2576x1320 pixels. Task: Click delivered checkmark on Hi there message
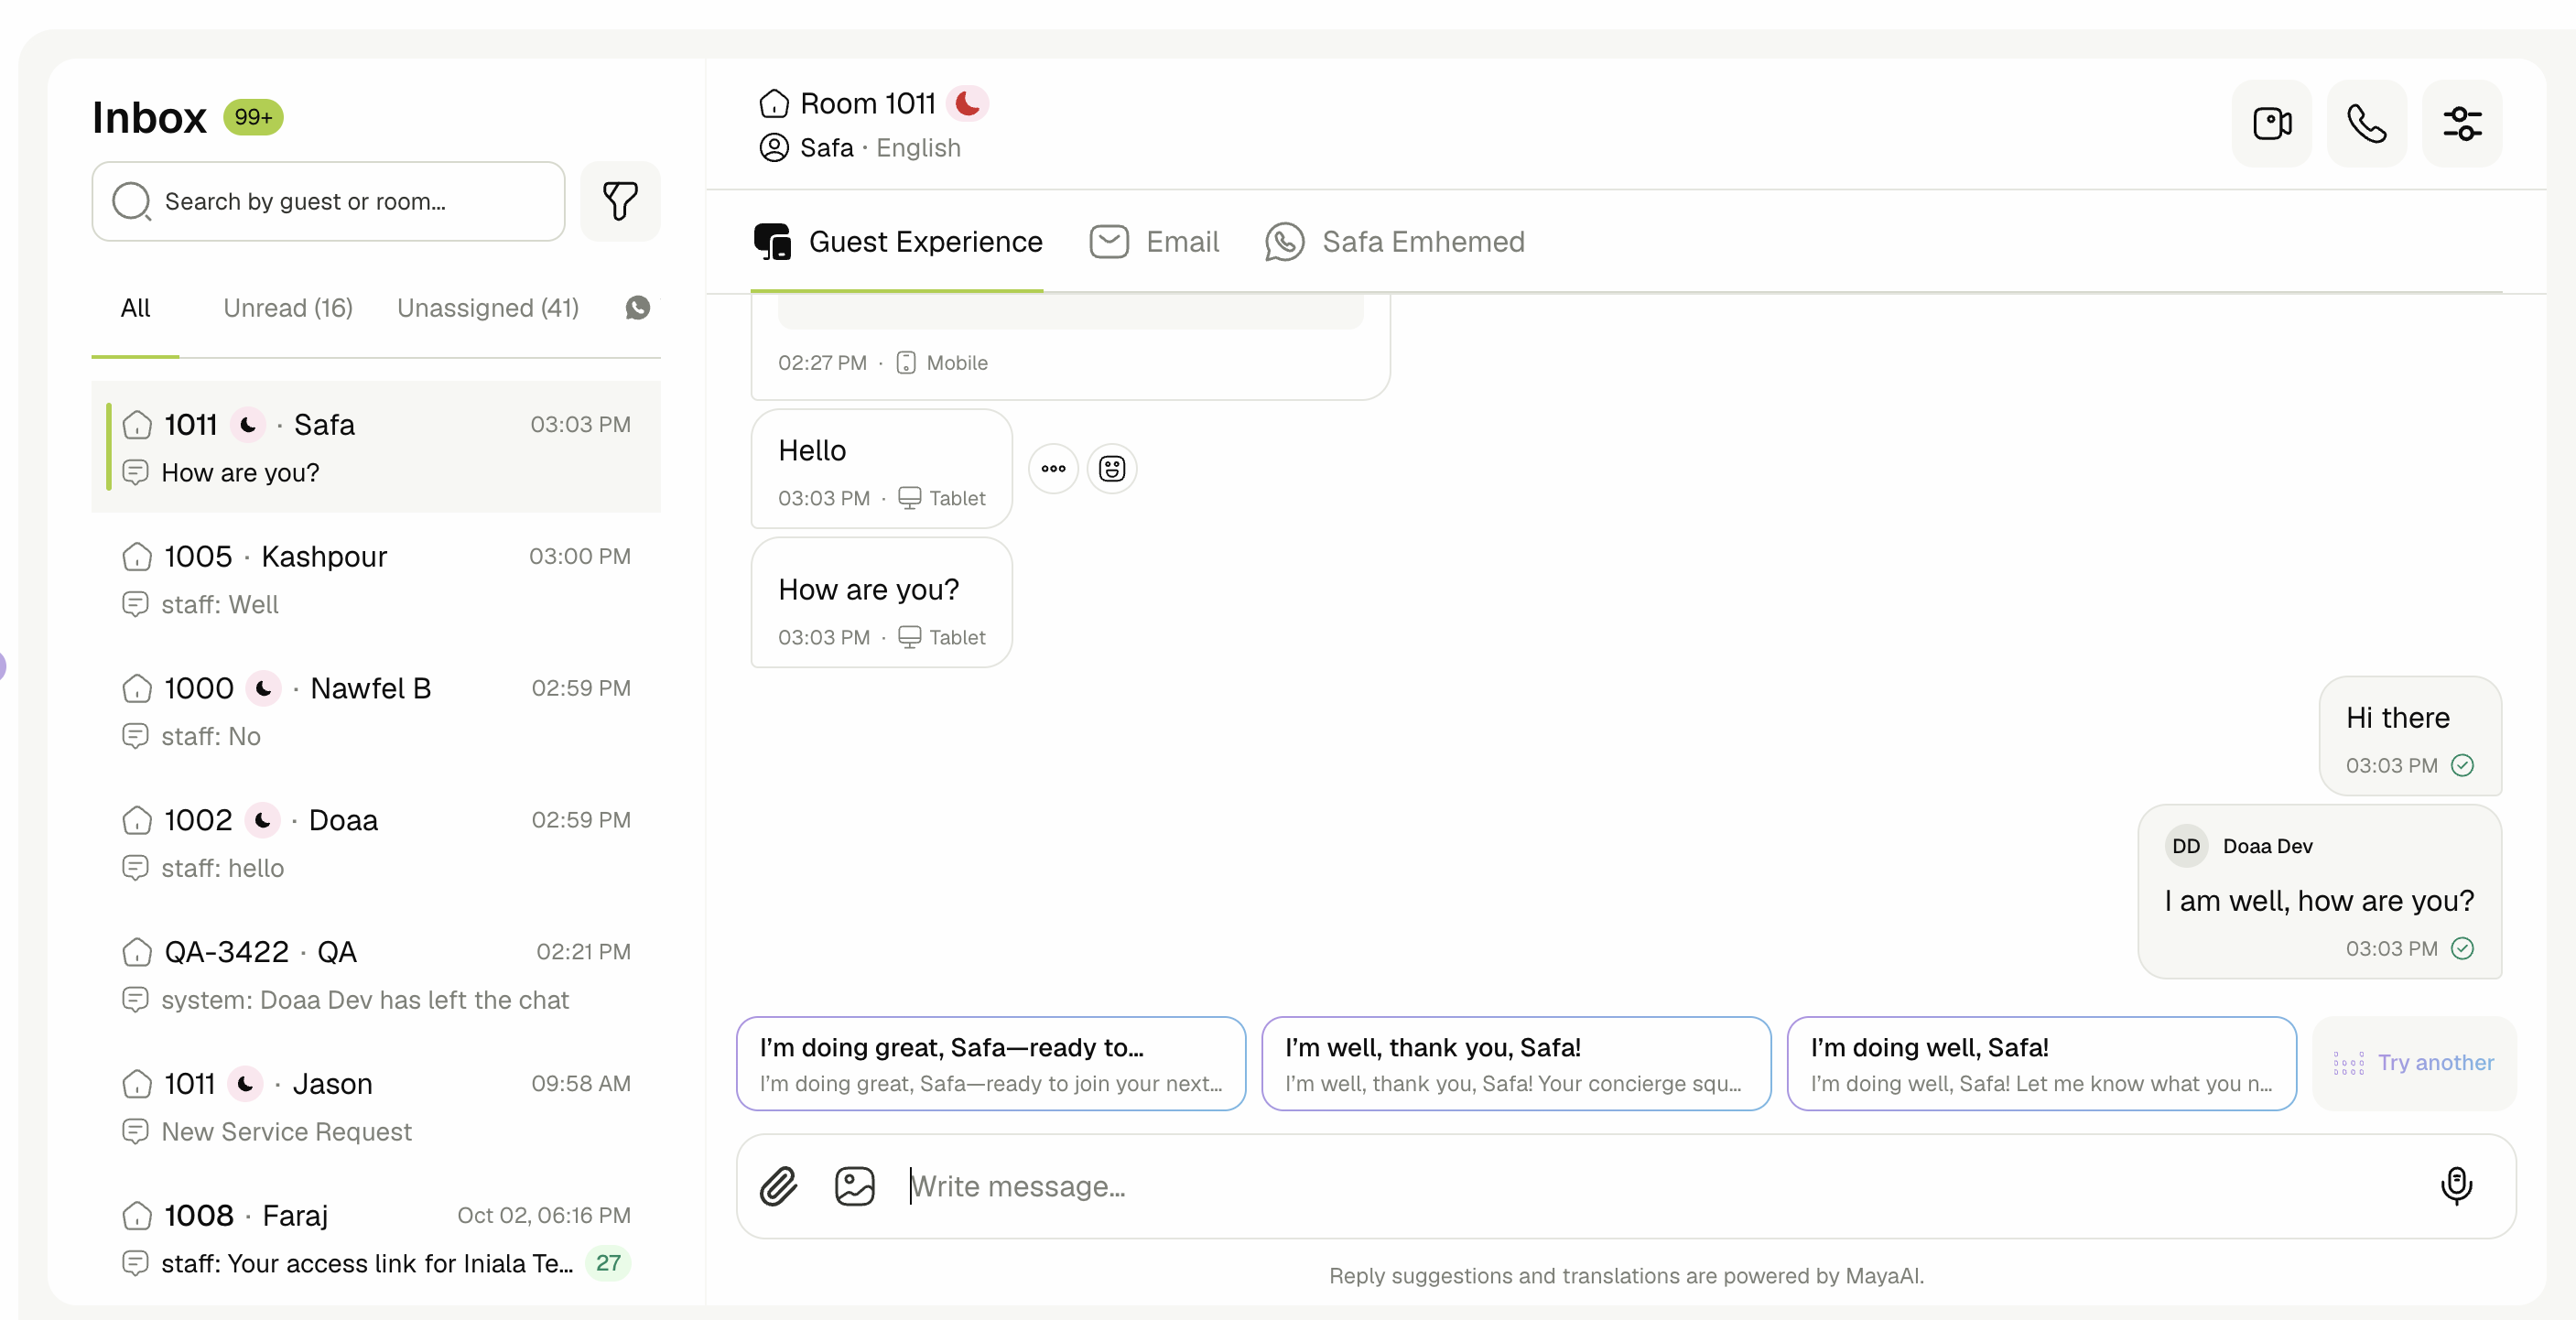[2462, 765]
